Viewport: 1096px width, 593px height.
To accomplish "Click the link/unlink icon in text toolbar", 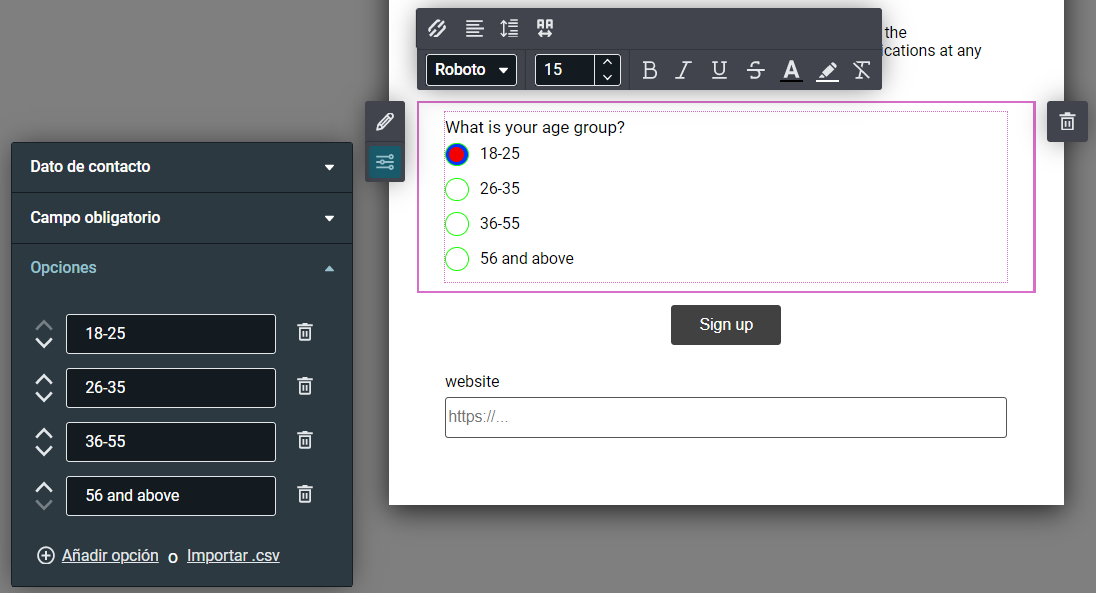I will pyautogui.click(x=437, y=28).
